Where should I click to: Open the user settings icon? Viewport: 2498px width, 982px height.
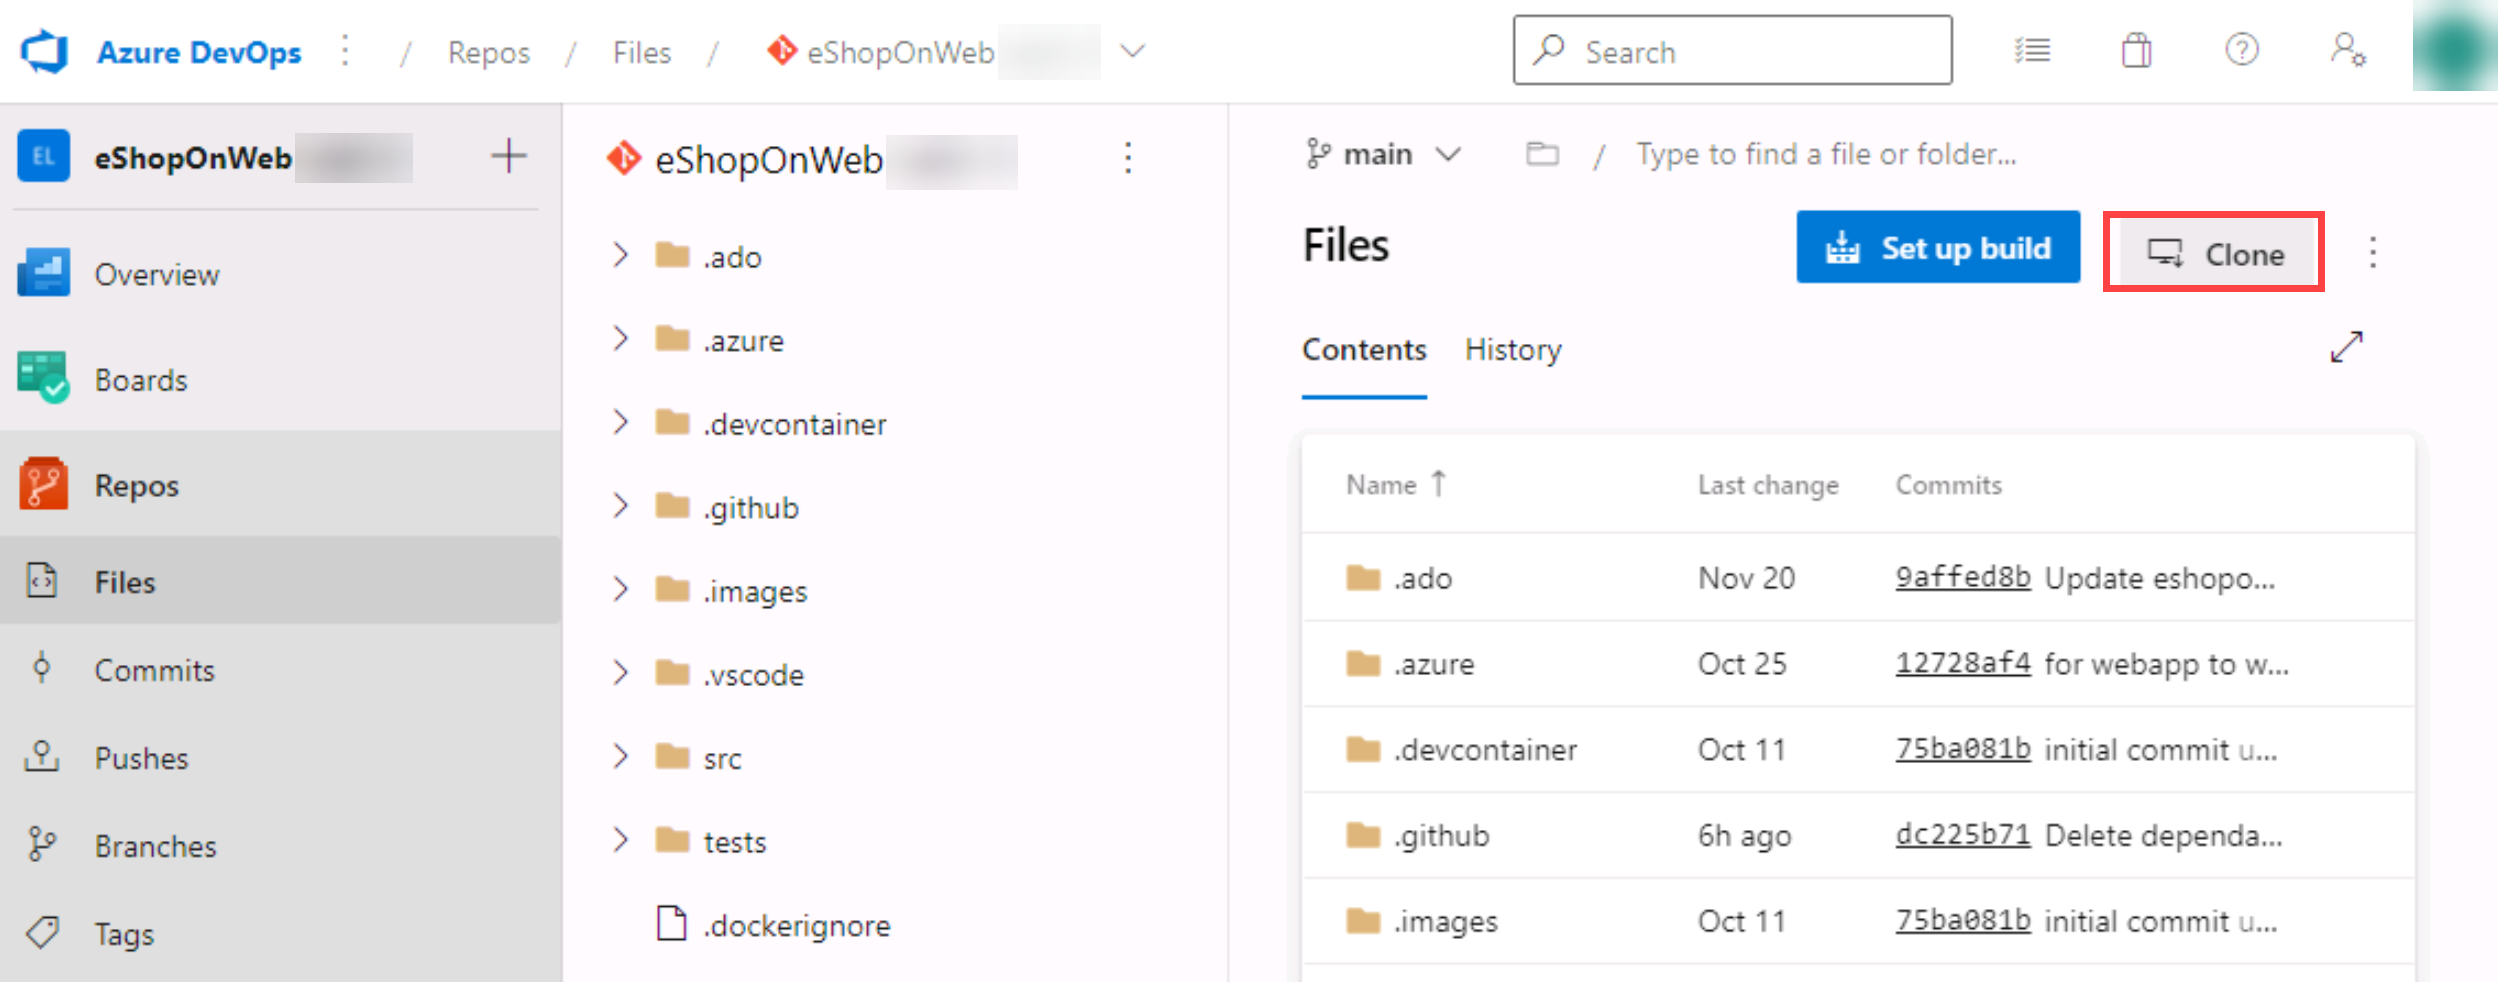(2347, 50)
